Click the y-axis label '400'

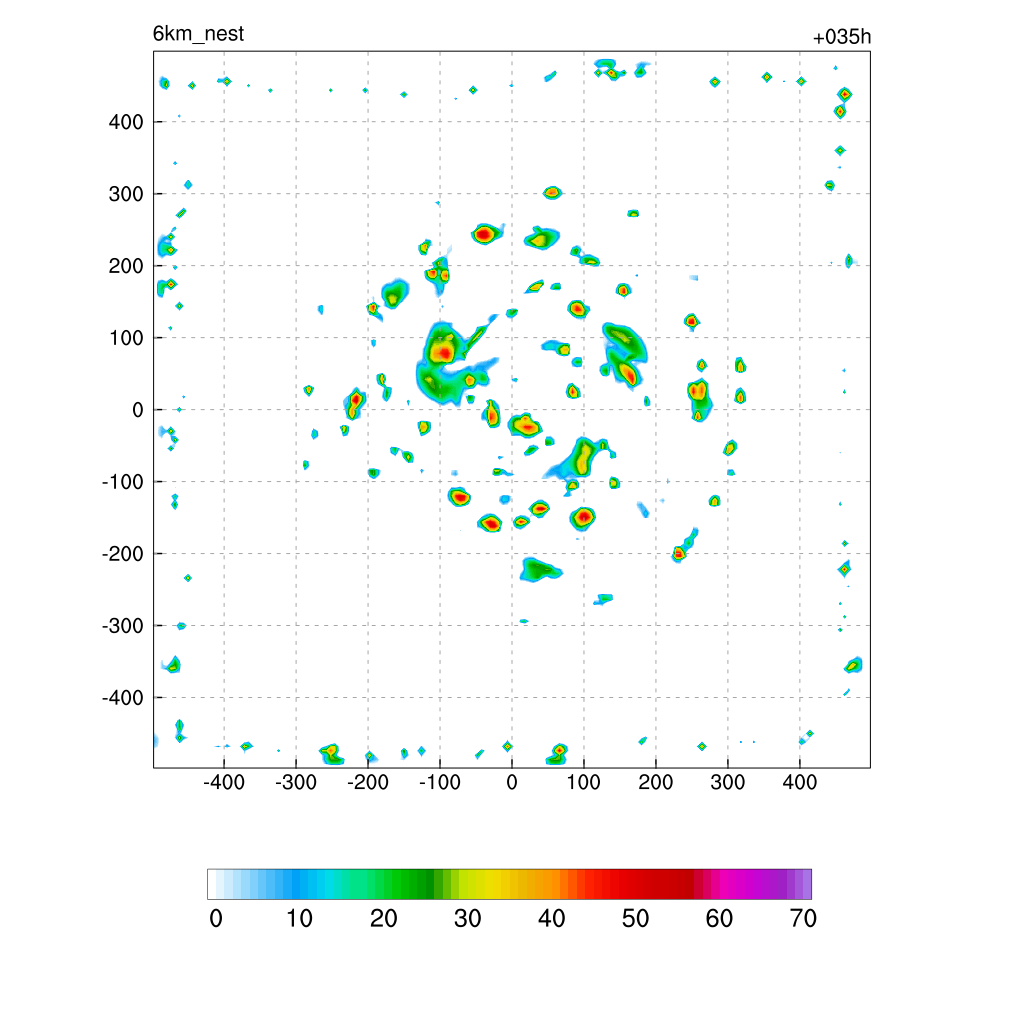coord(126,122)
